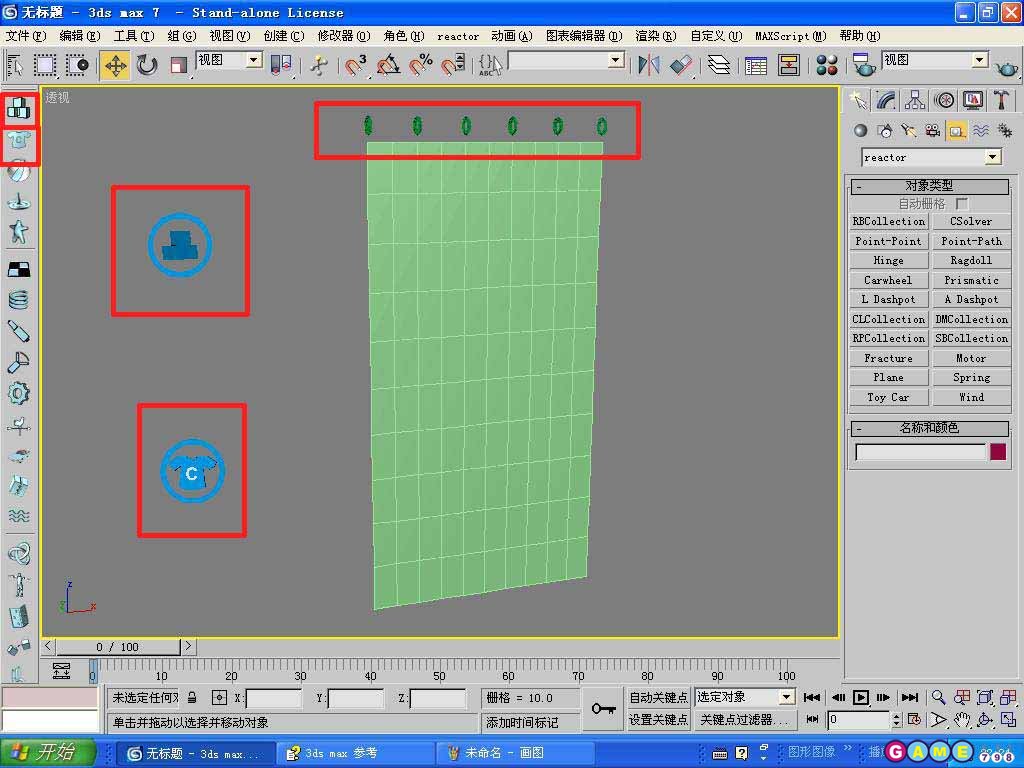Open the reactor menu in menu bar
The image size is (1024, 768).
(x=458, y=37)
